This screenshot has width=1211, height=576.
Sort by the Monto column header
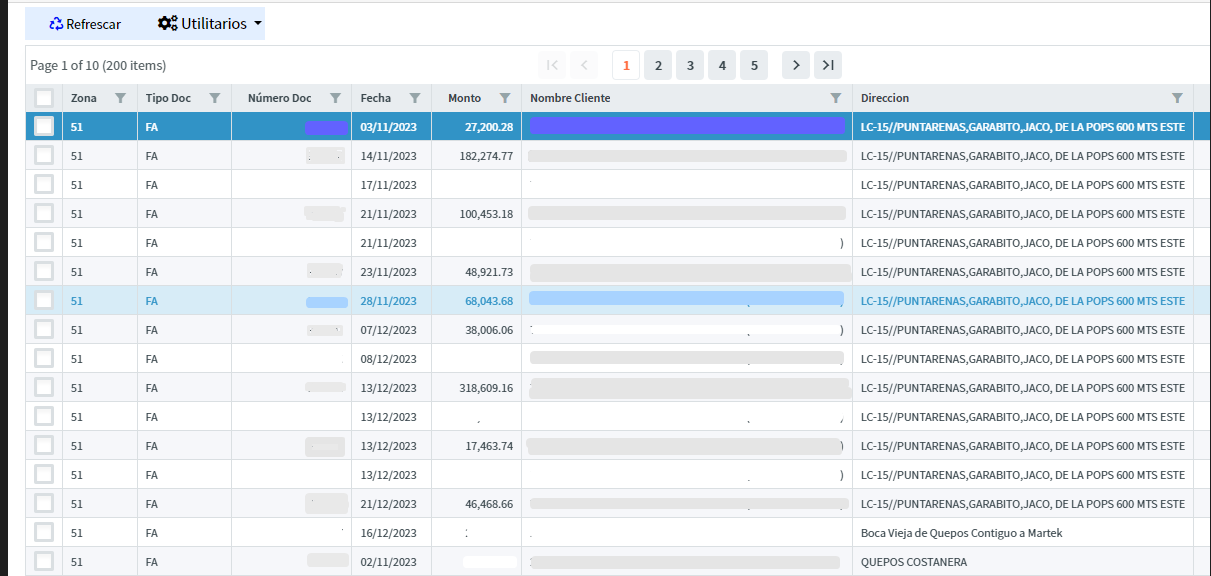point(465,98)
